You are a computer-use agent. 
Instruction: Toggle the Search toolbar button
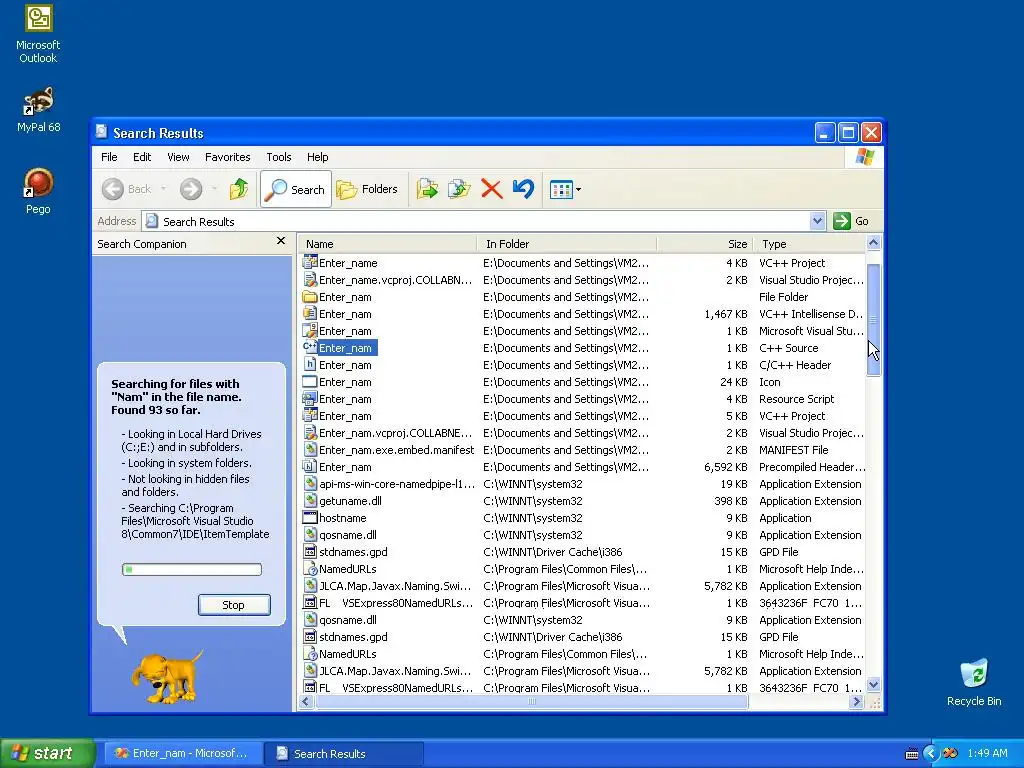pyautogui.click(x=296, y=189)
